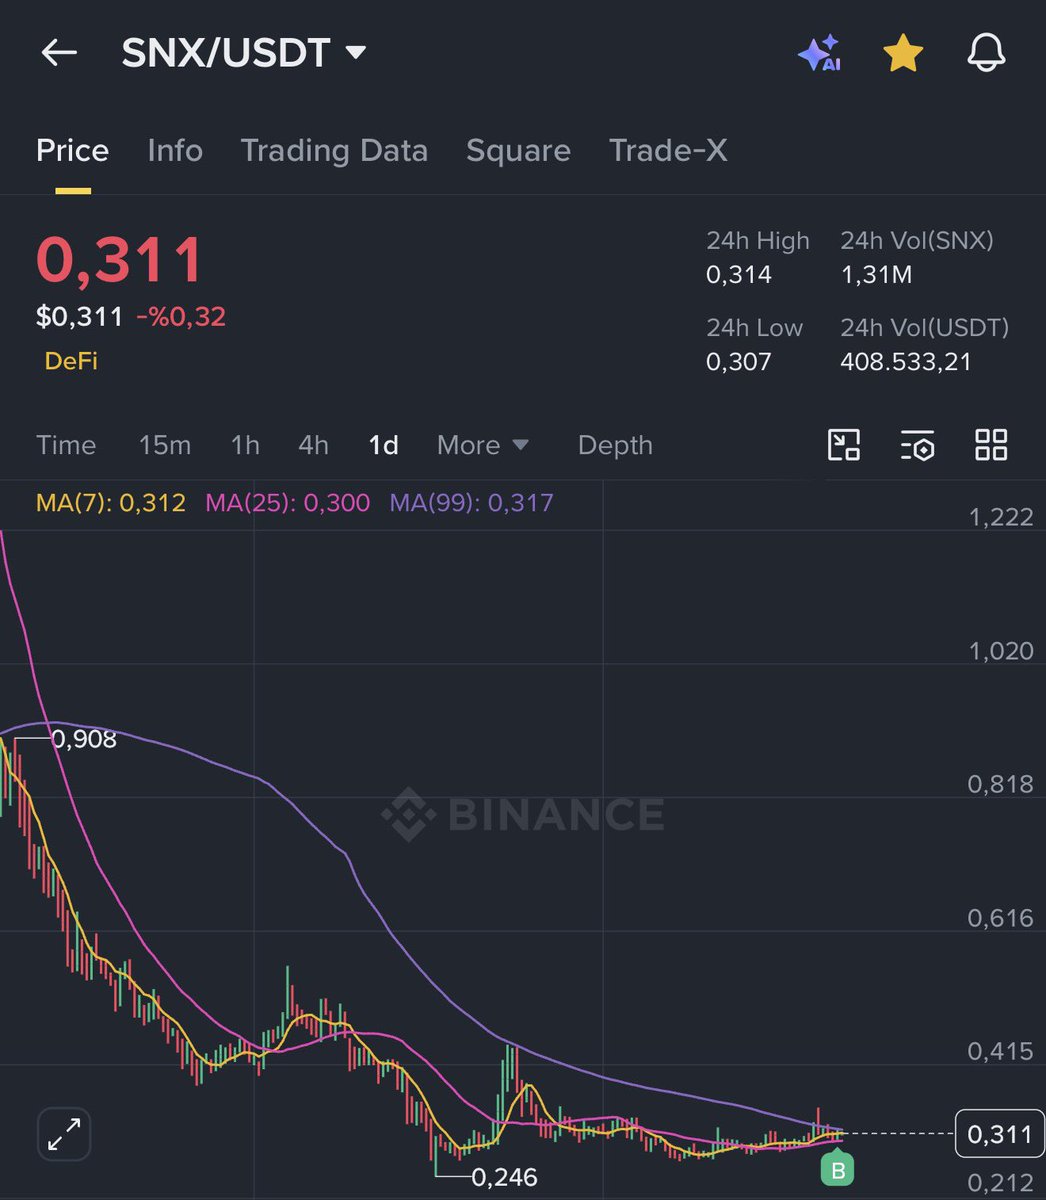Open the AI sparkle assistant icon

819,53
